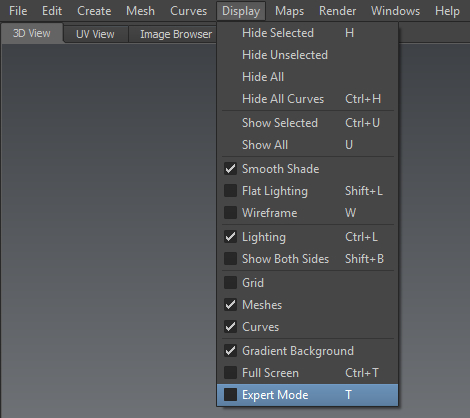The width and height of the screenshot is (470, 418).
Task: Open the Mesh menu
Action: [140, 11]
